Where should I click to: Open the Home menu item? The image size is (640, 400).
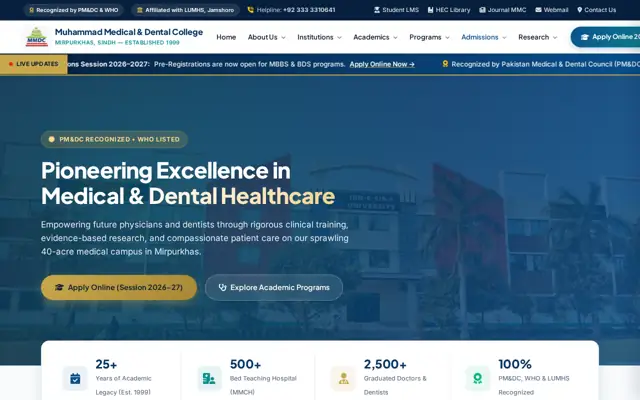tap(226, 37)
